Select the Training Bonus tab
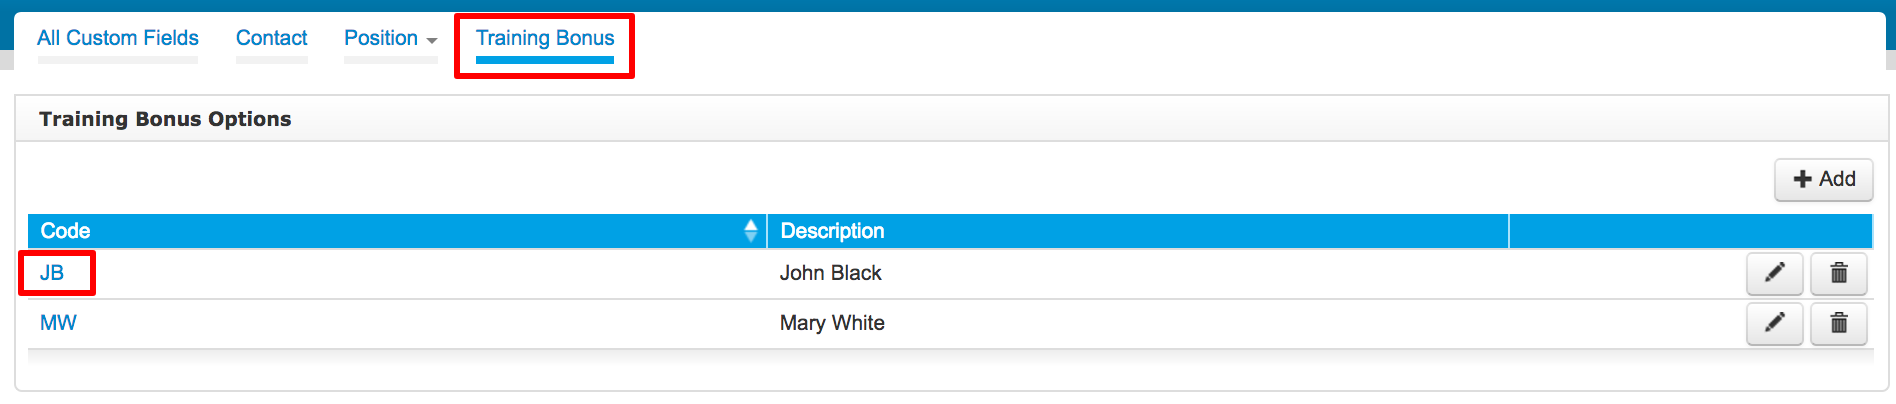1896x404 pixels. click(x=545, y=38)
